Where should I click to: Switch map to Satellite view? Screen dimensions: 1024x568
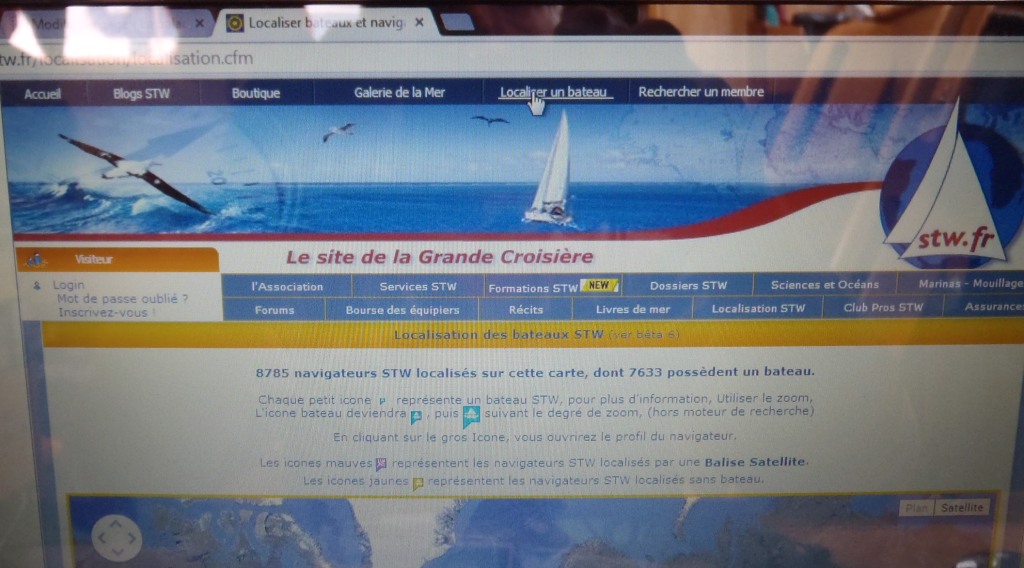pos(962,507)
